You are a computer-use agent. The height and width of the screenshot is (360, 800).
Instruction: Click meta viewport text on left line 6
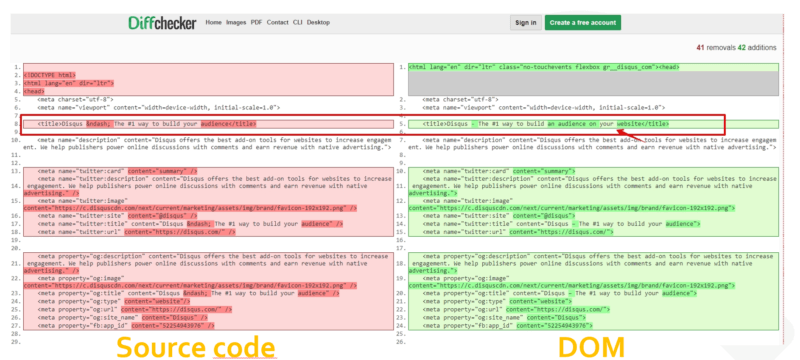[x=158, y=108]
